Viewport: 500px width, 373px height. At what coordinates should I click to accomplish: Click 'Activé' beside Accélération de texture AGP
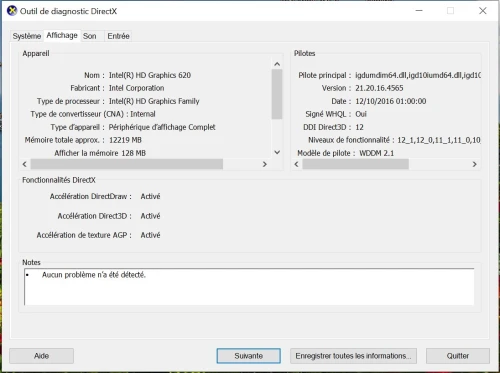click(x=150, y=235)
